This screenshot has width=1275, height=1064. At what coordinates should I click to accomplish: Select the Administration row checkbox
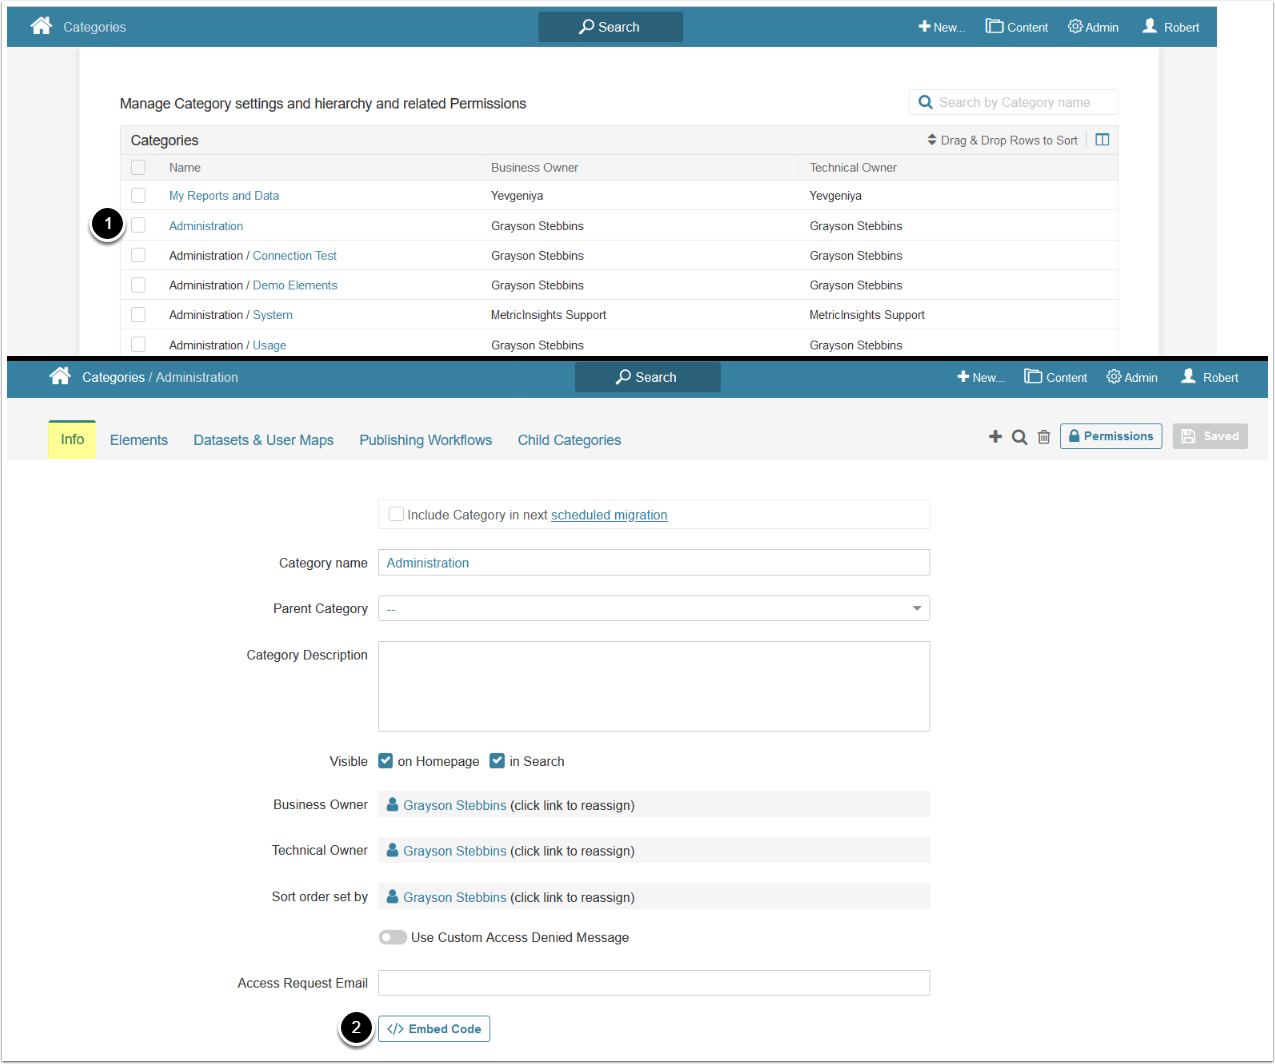click(138, 226)
